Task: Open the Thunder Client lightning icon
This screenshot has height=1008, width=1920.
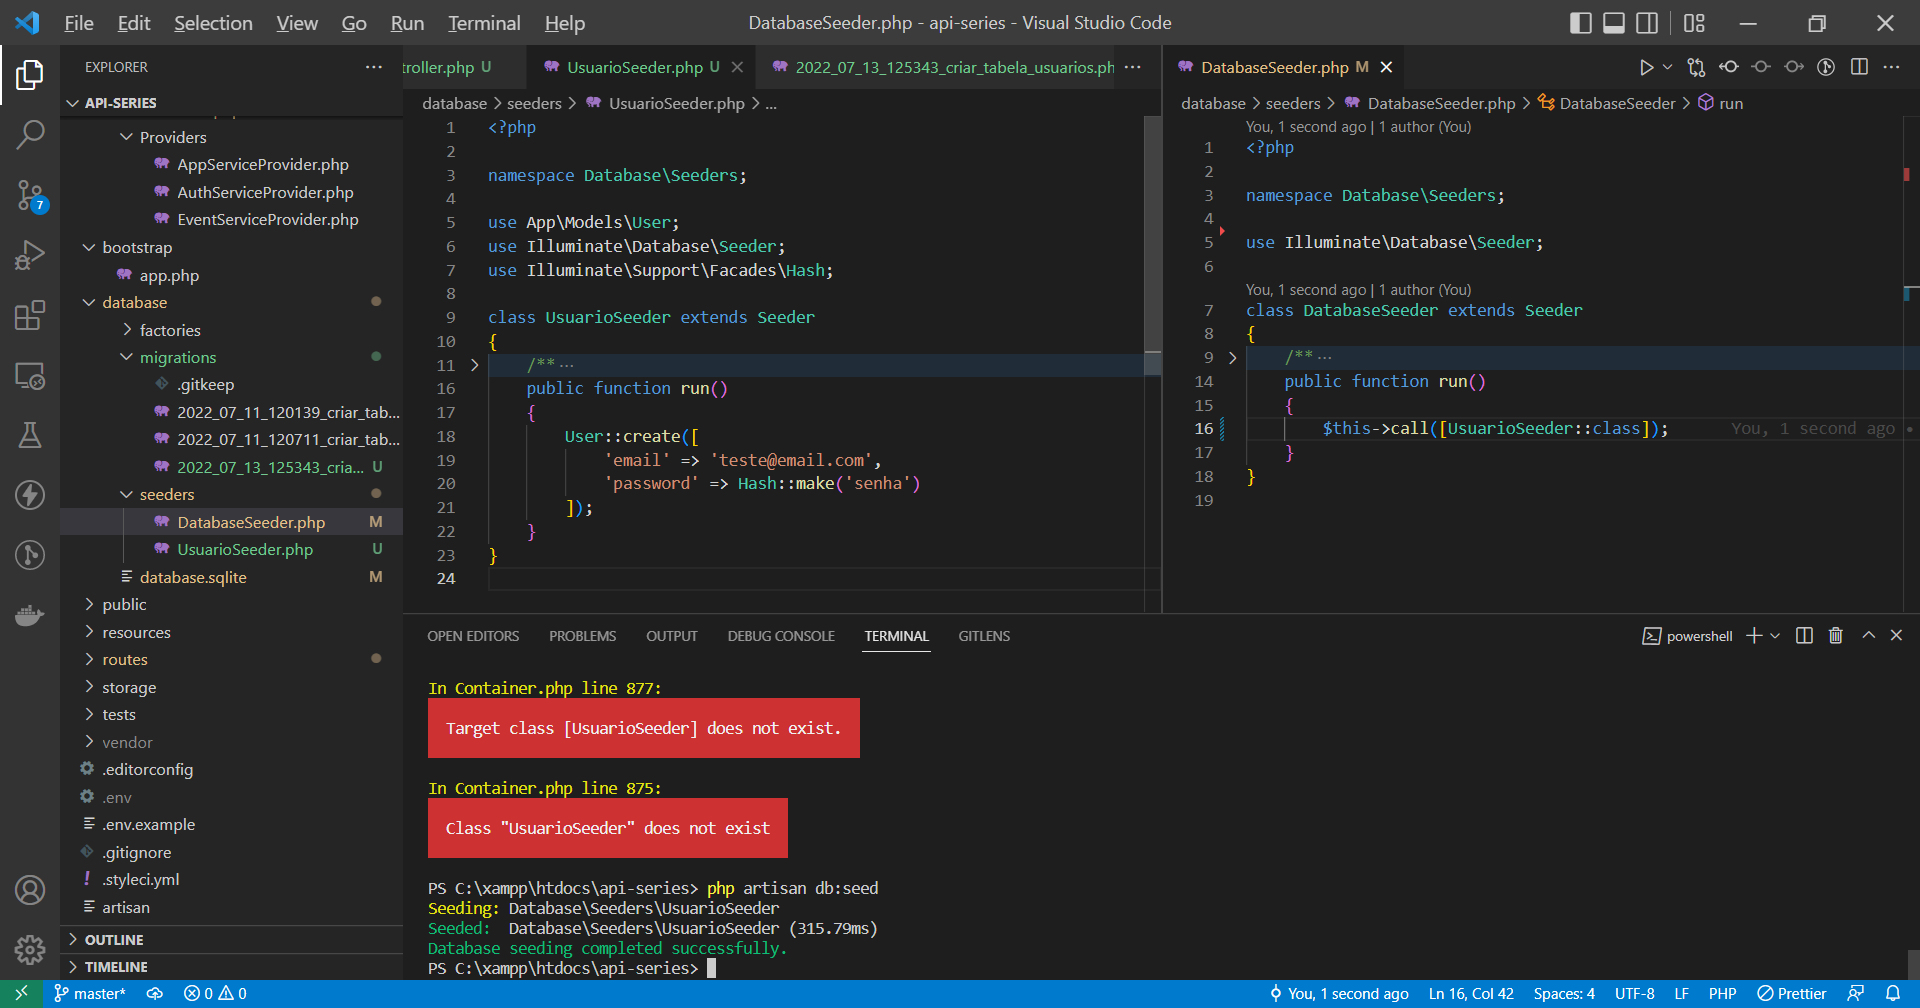Action: [x=30, y=495]
